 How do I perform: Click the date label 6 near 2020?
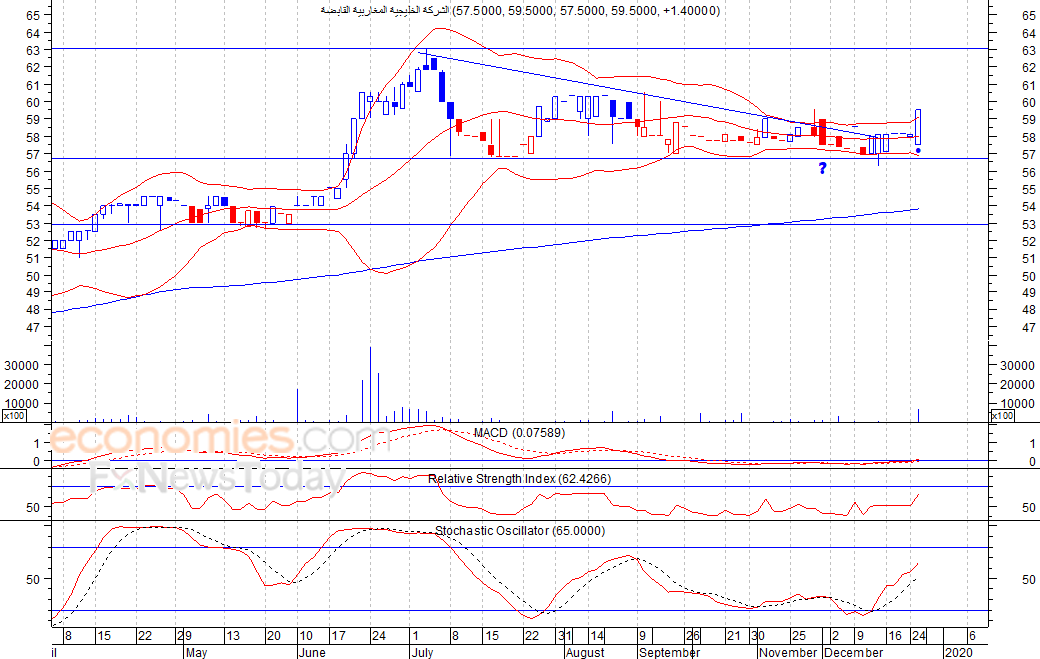pyautogui.click(x=971, y=636)
